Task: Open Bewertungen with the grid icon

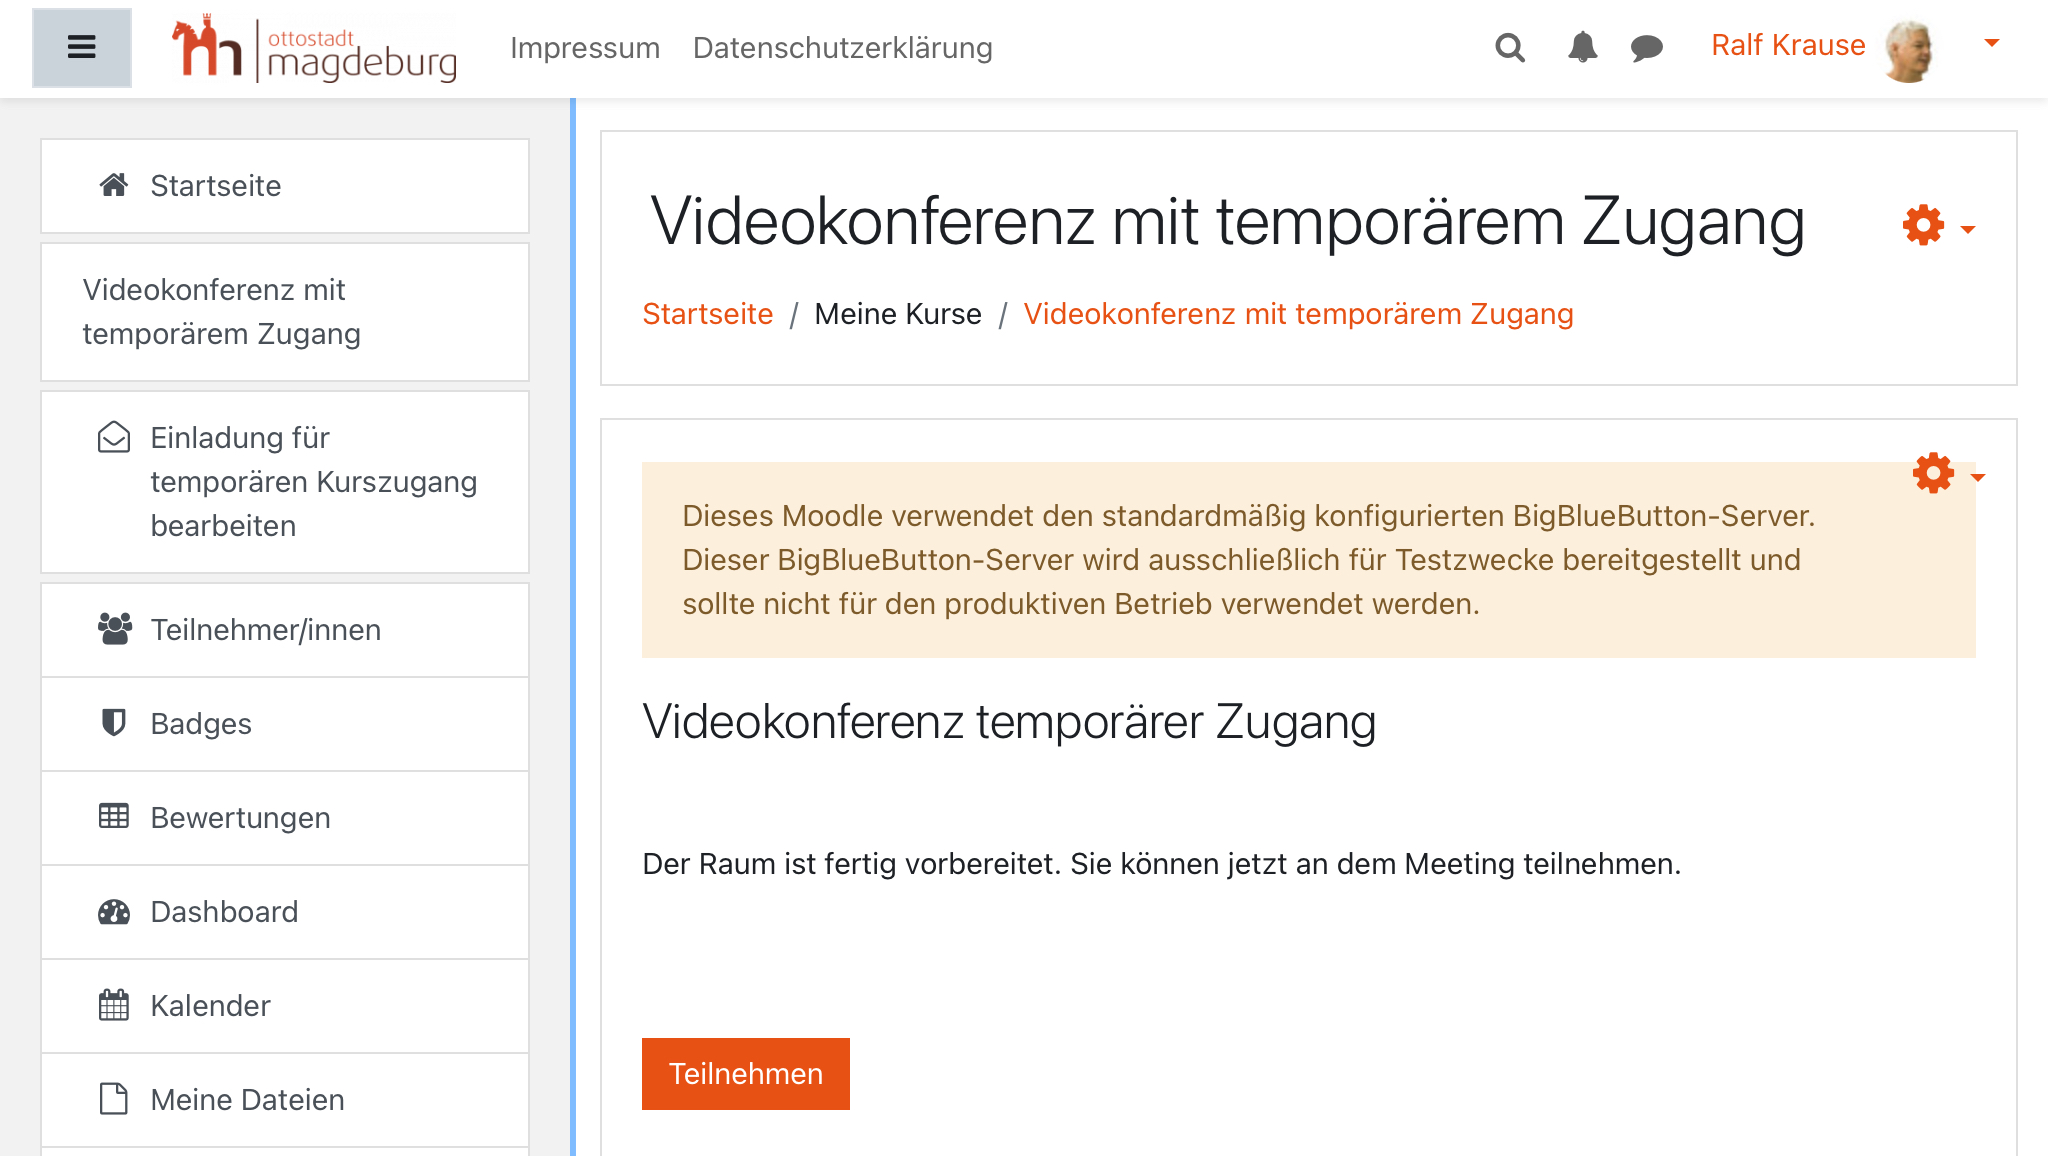Action: pos(114,816)
